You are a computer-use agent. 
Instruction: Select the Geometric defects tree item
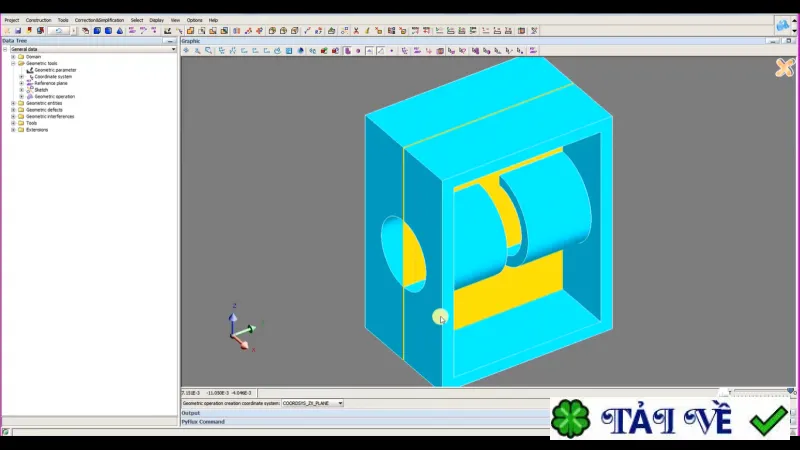click(44, 110)
